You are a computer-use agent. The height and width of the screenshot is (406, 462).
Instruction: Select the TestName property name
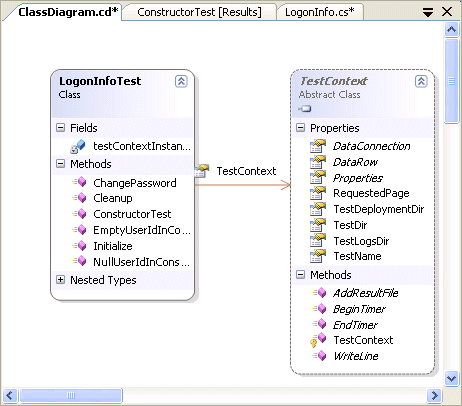click(x=357, y=256)
